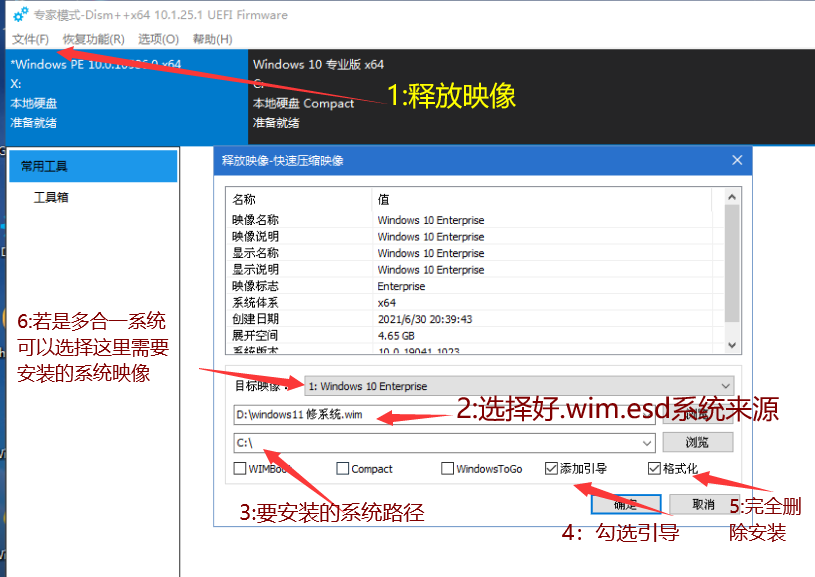
Task: Select the 映像名称 row label
Action: 255,220
